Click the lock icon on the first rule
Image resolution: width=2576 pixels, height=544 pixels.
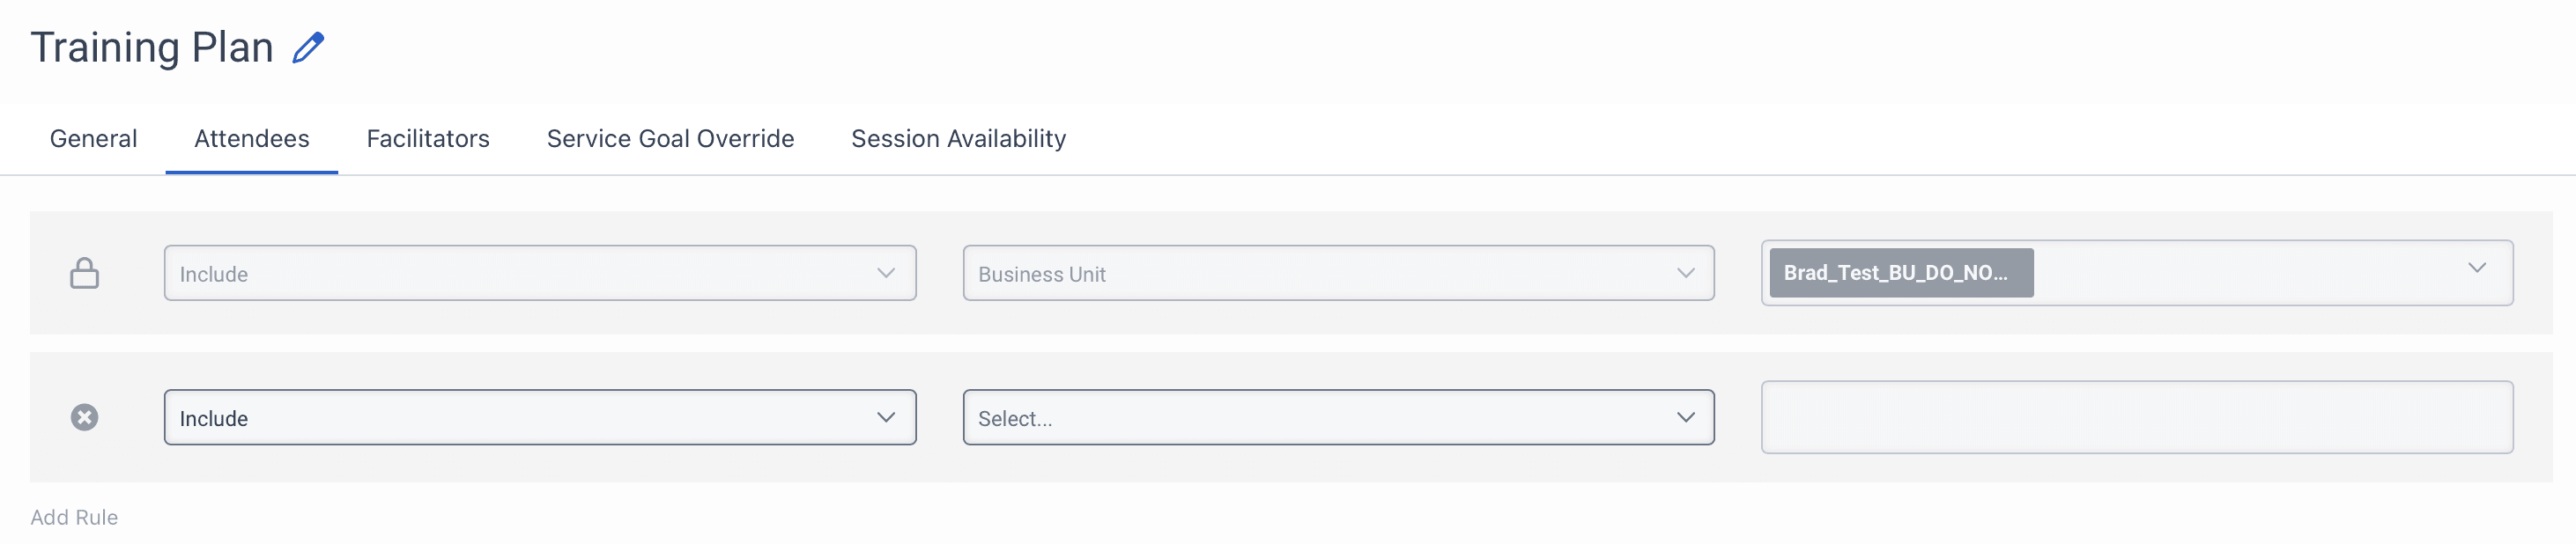(86, 273)
